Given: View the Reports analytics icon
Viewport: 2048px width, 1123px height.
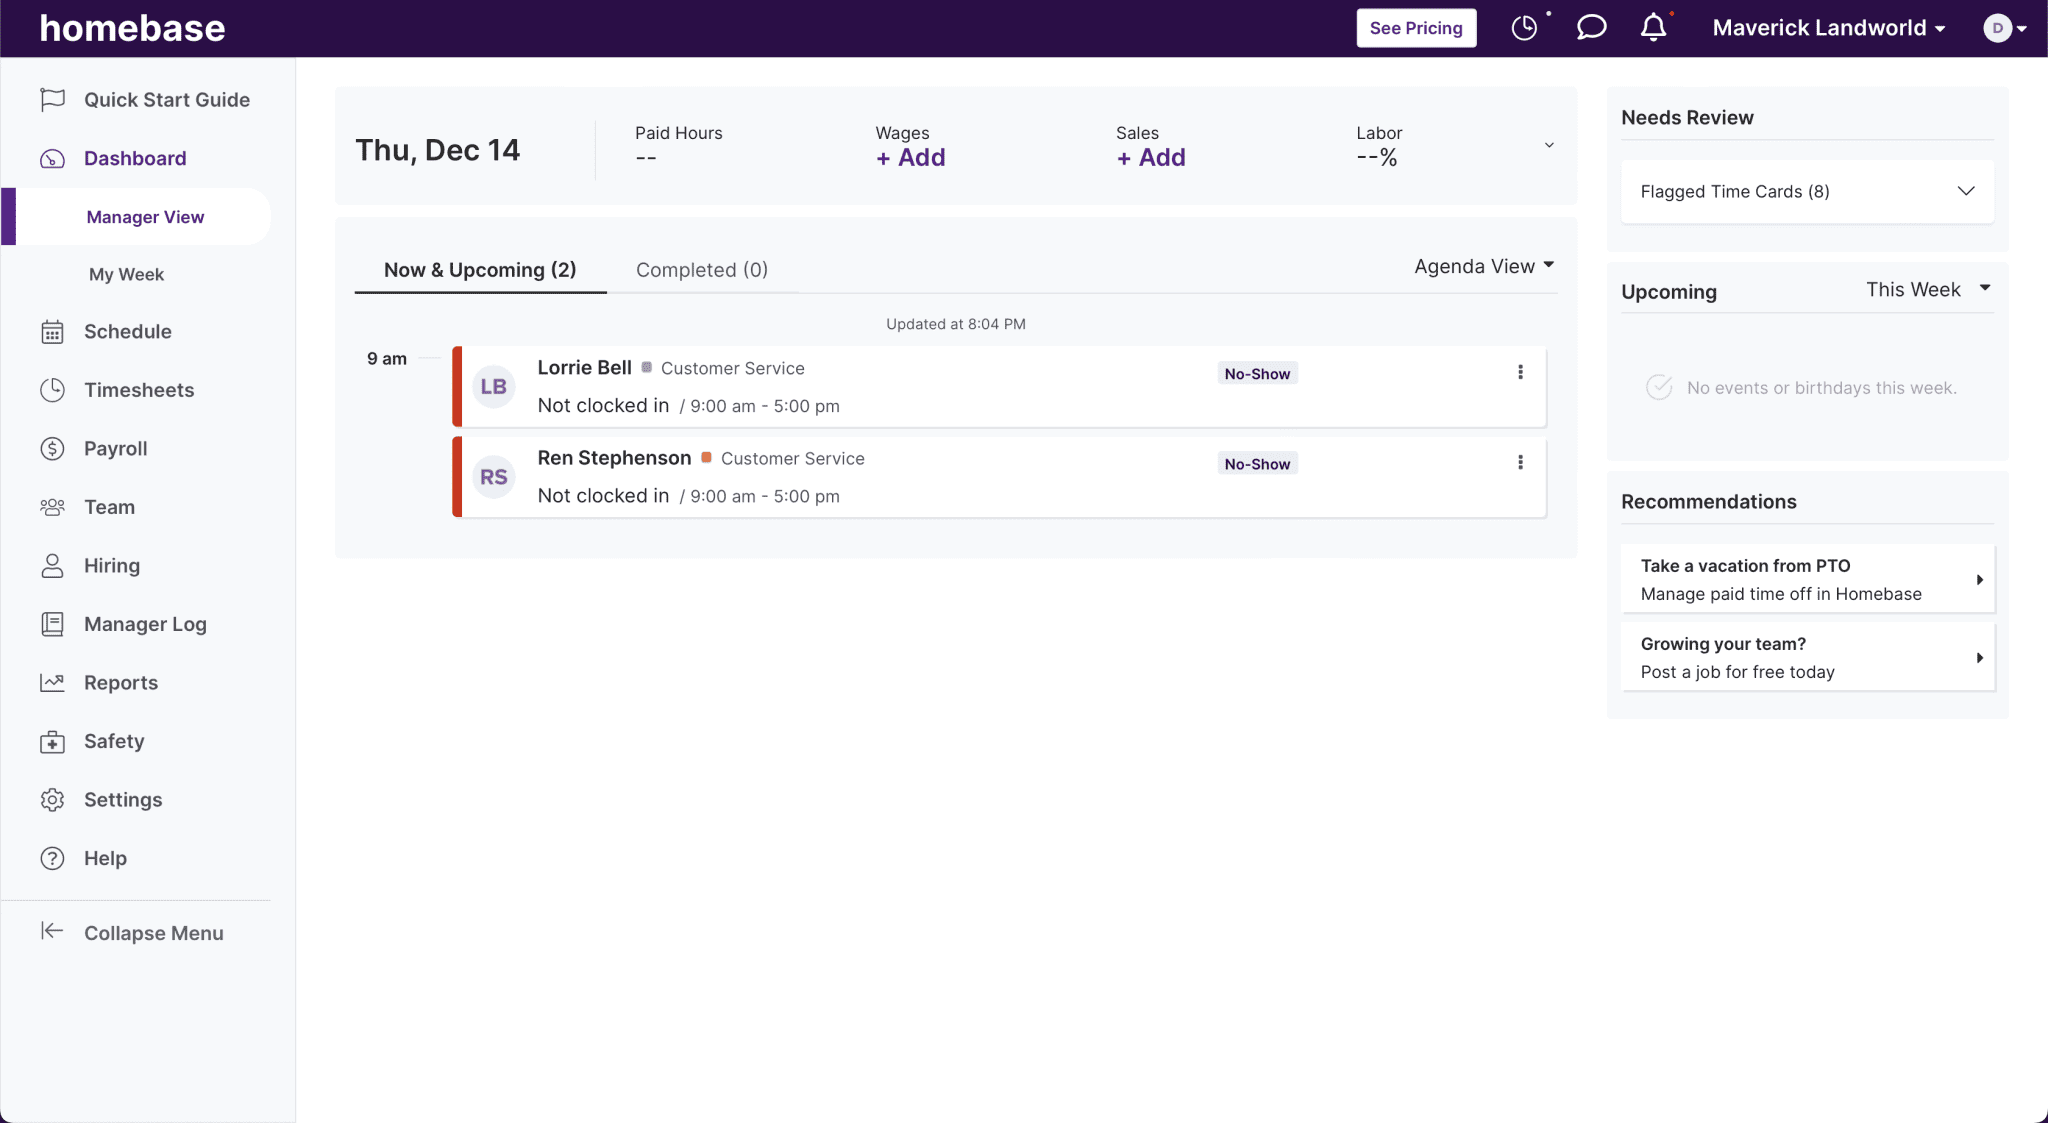Looking at the screenshot, I should pos(52,682).
